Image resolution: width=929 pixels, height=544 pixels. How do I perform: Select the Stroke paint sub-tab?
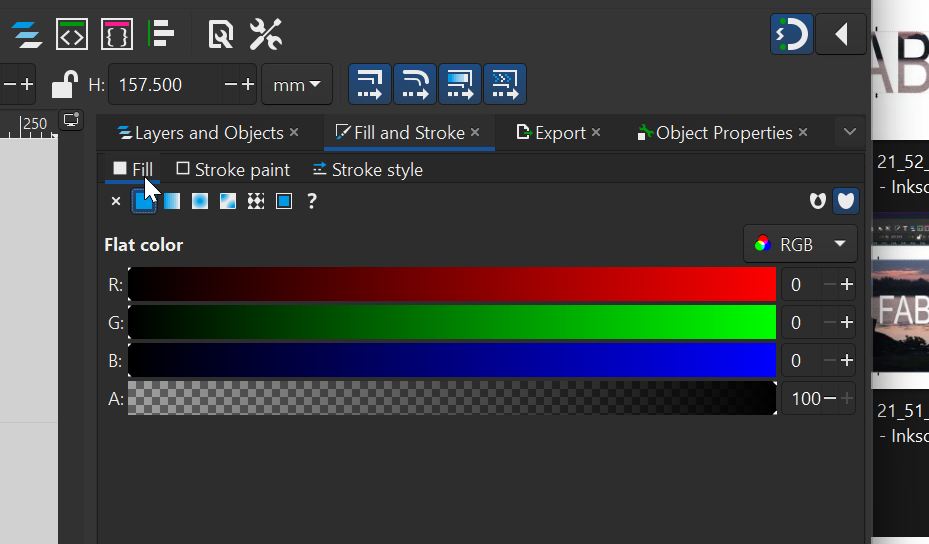(233, 170)
